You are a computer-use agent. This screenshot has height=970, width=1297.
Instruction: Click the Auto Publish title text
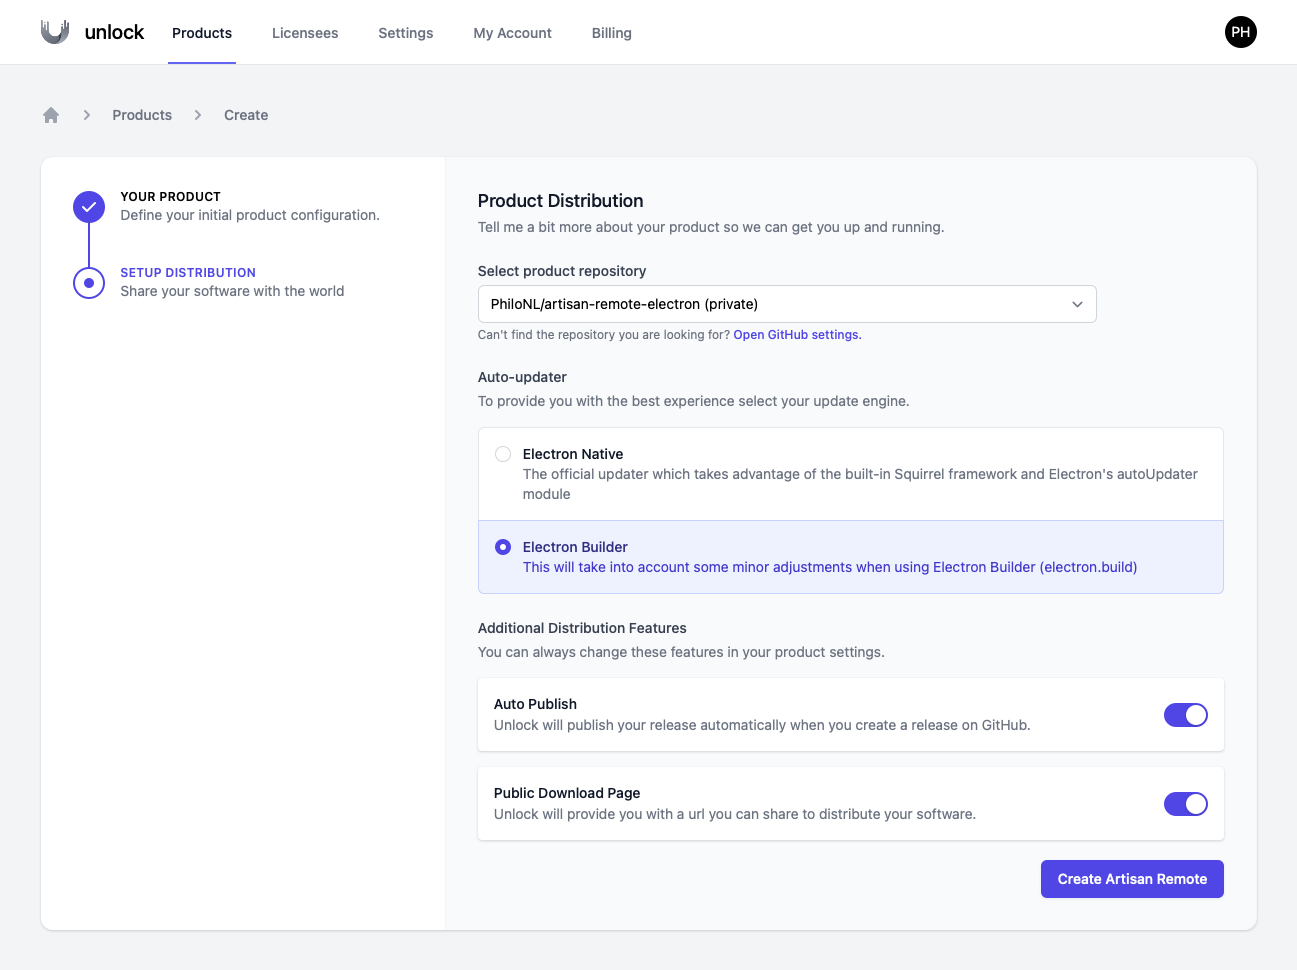[535, 704]
